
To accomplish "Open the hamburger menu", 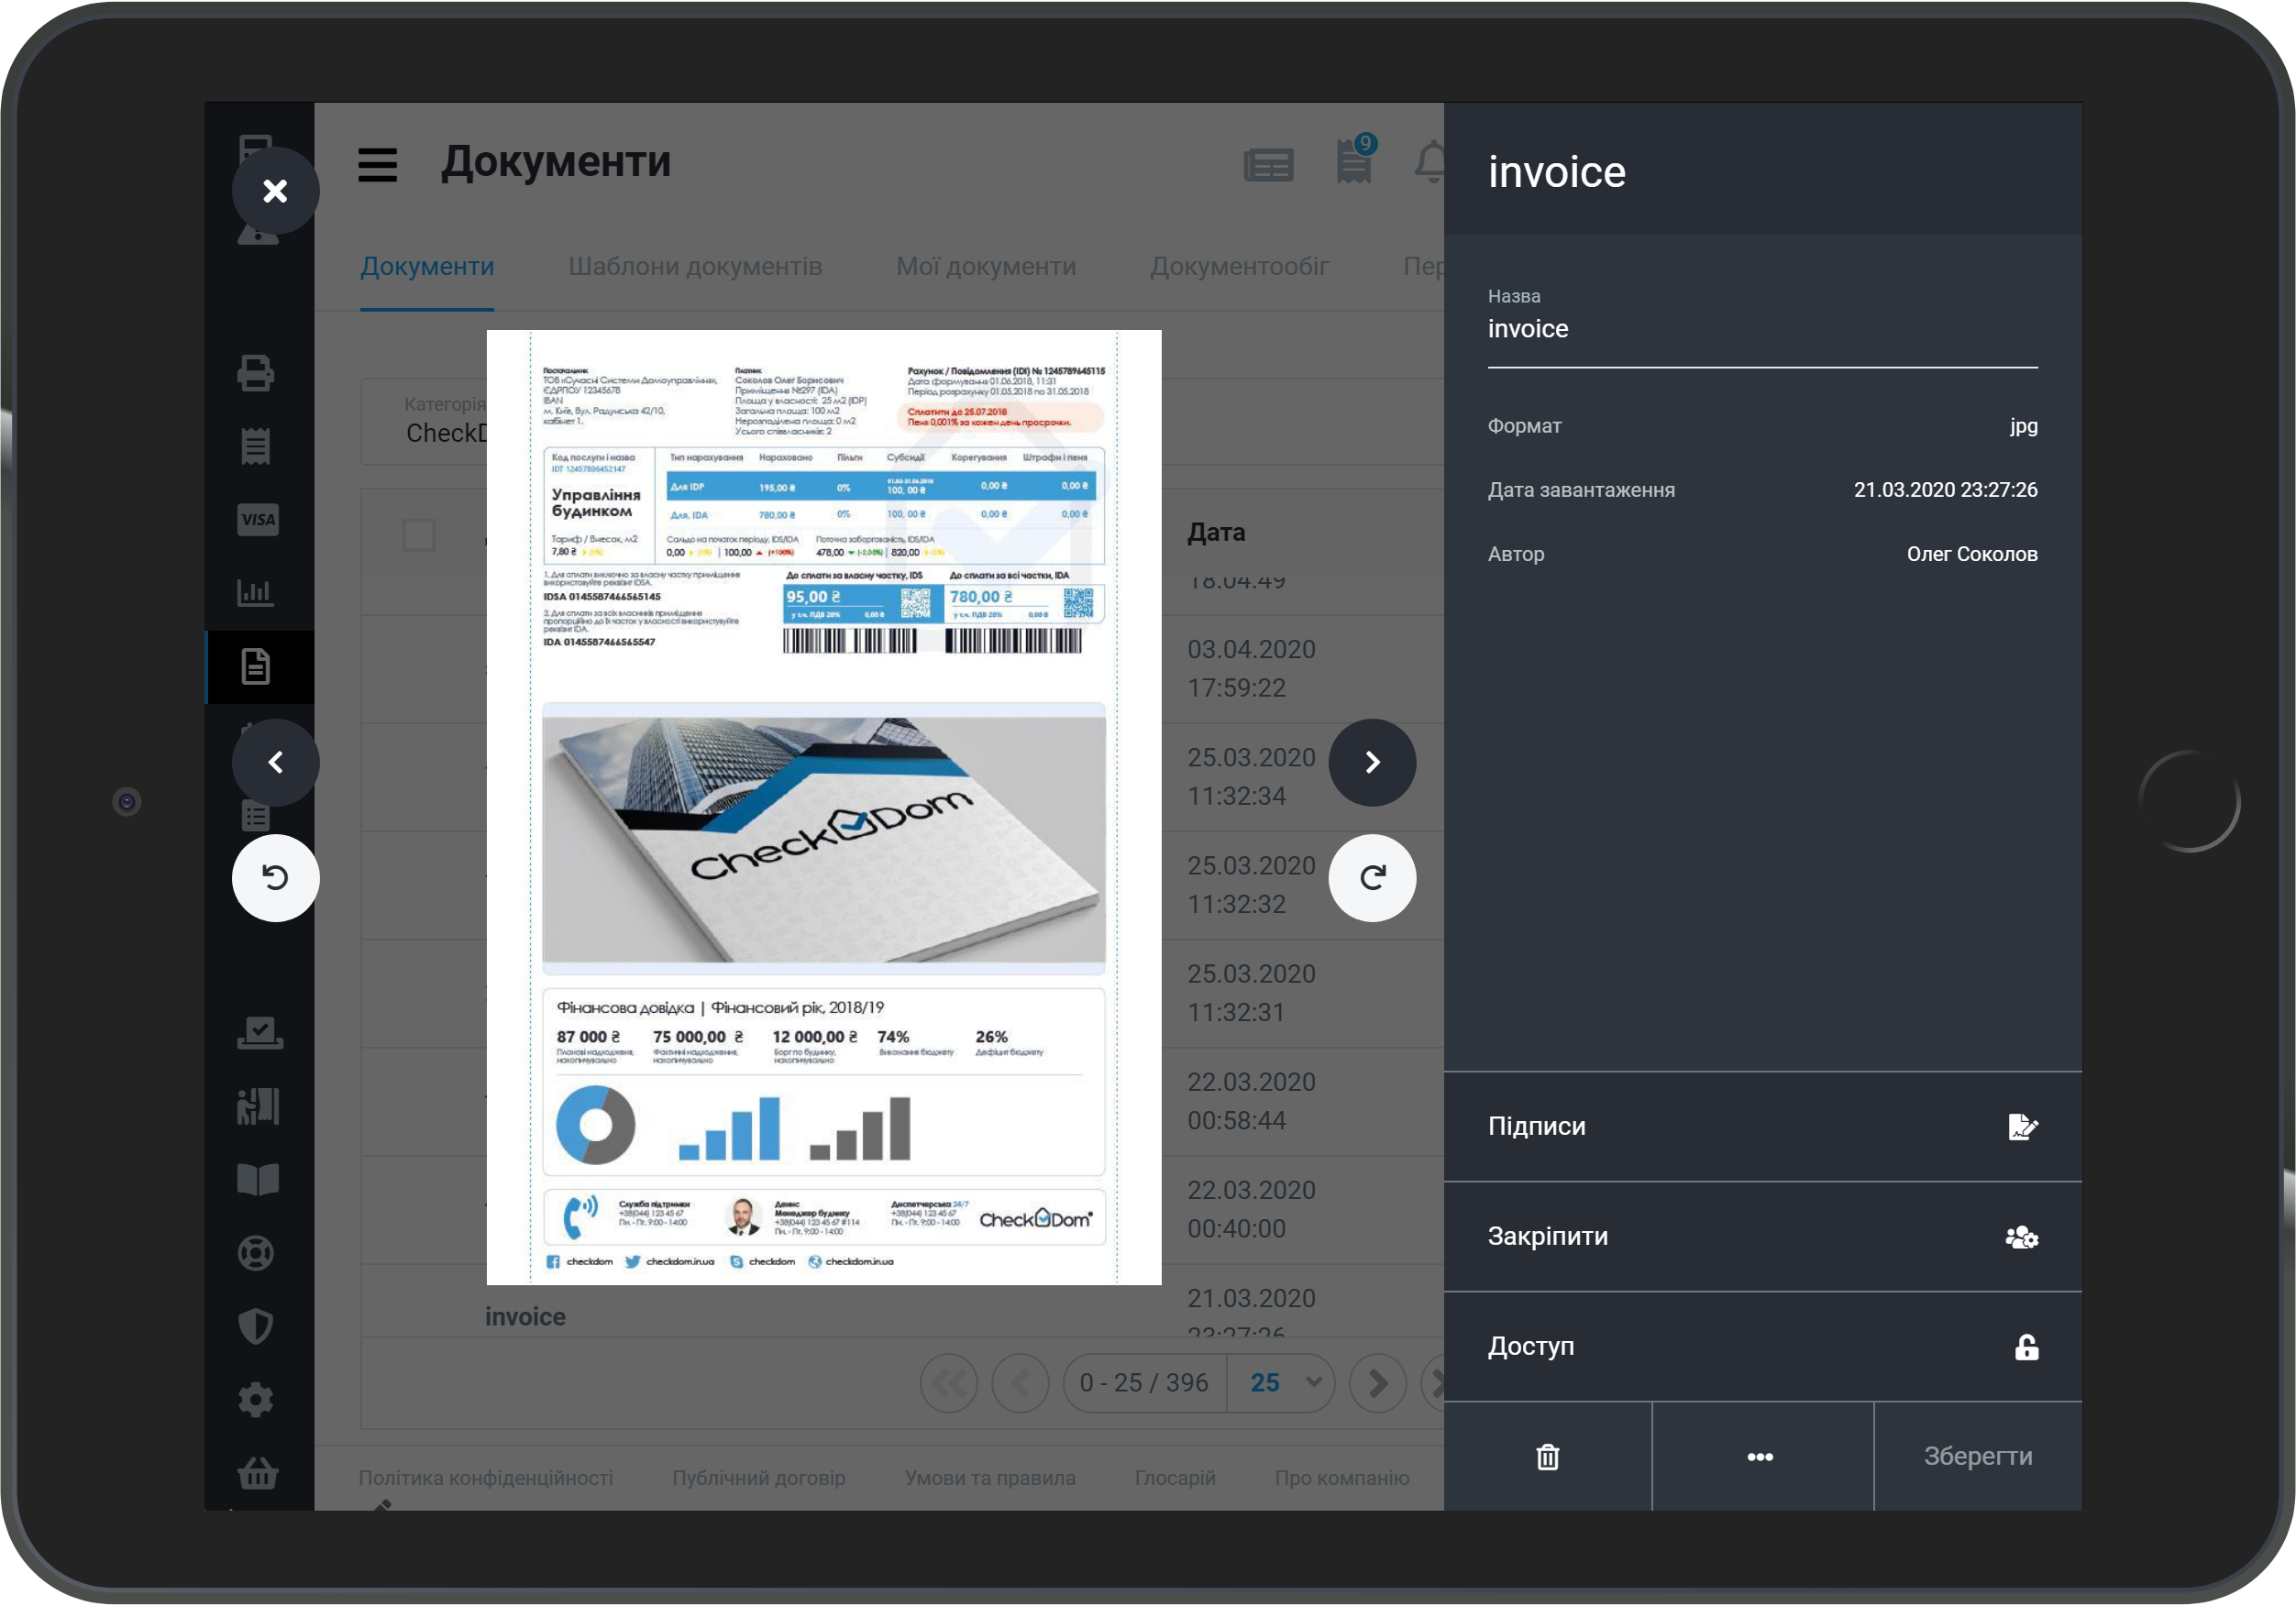I will click(377, 165).
